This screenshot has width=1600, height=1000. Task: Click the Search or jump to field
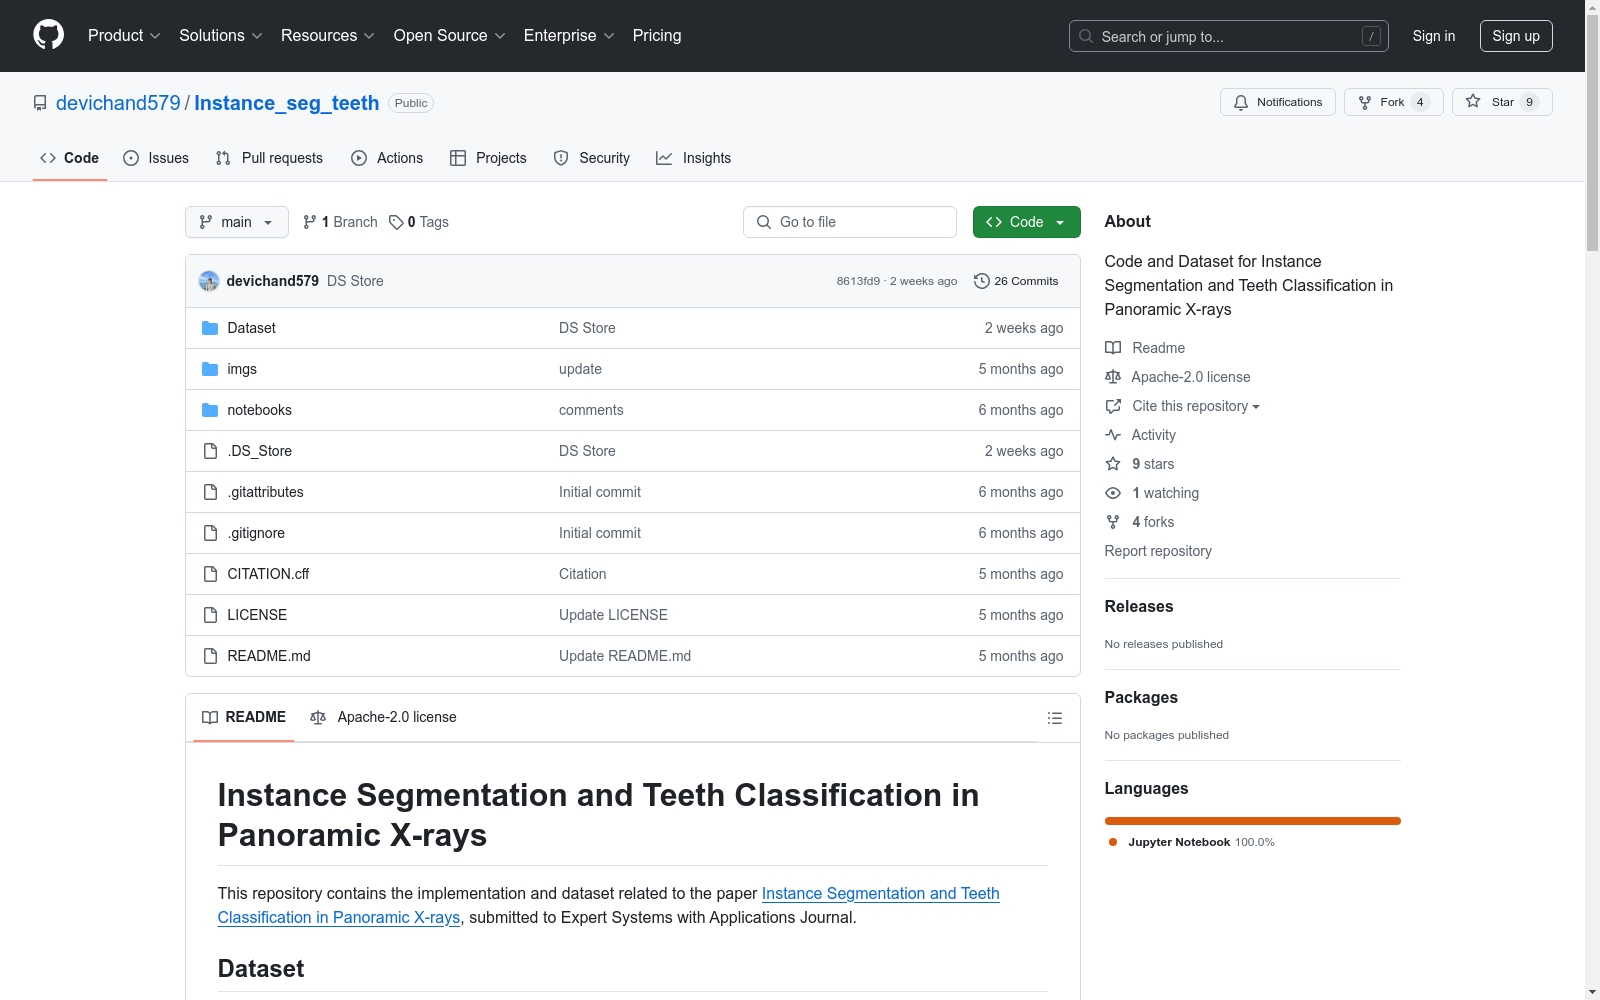click(1229, 36)
